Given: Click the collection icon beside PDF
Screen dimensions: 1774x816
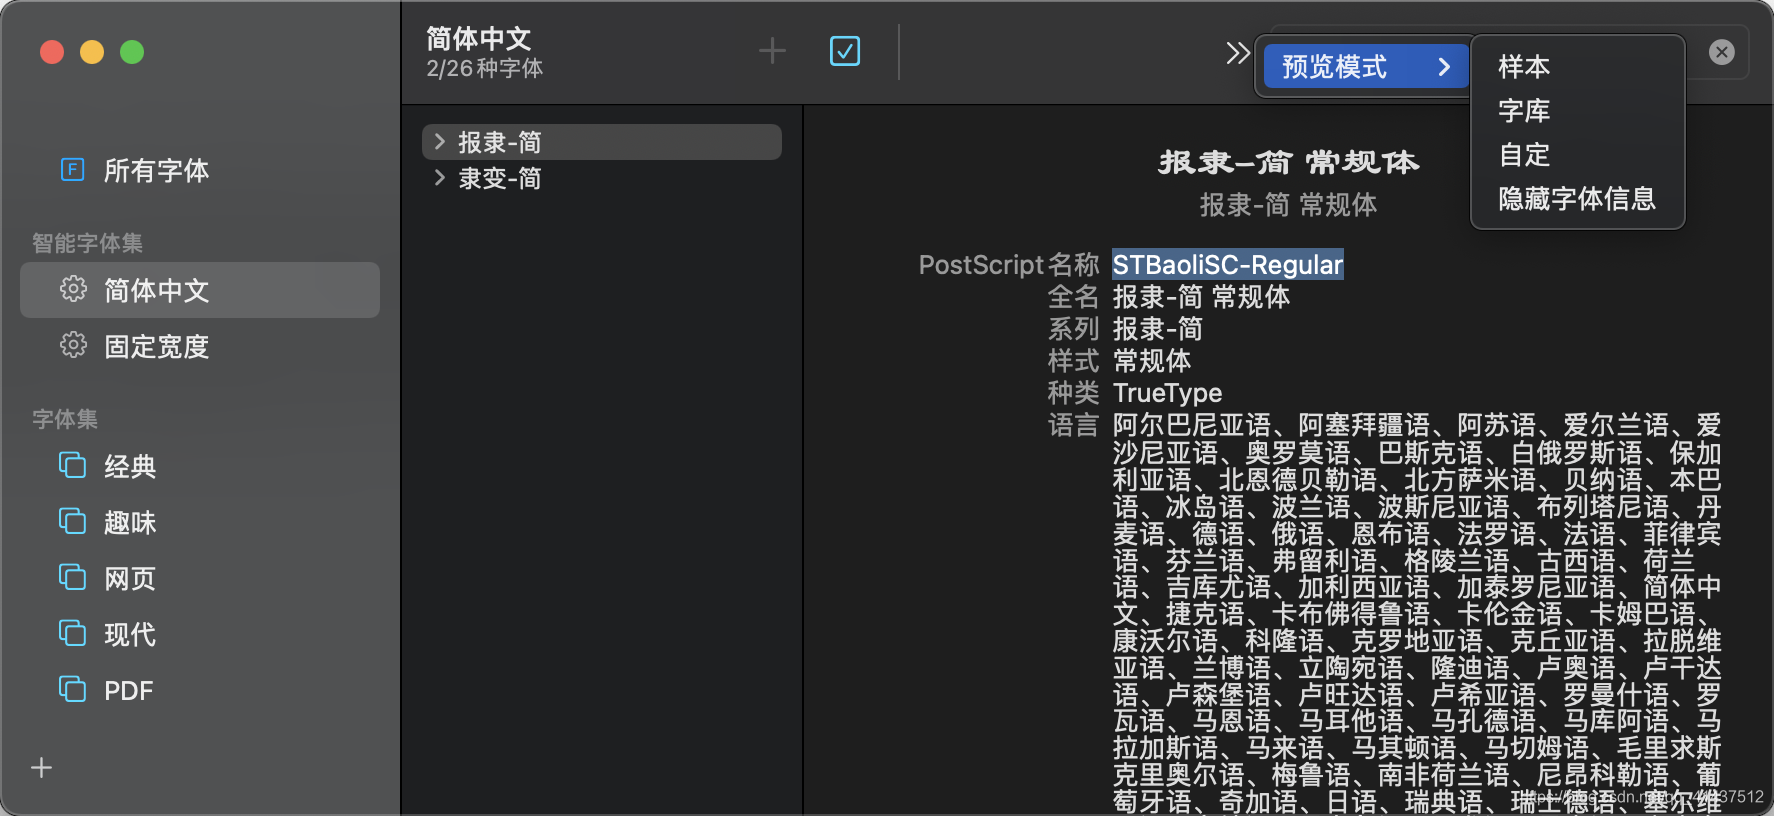Looking at the screenshot, I should [72, 689].
